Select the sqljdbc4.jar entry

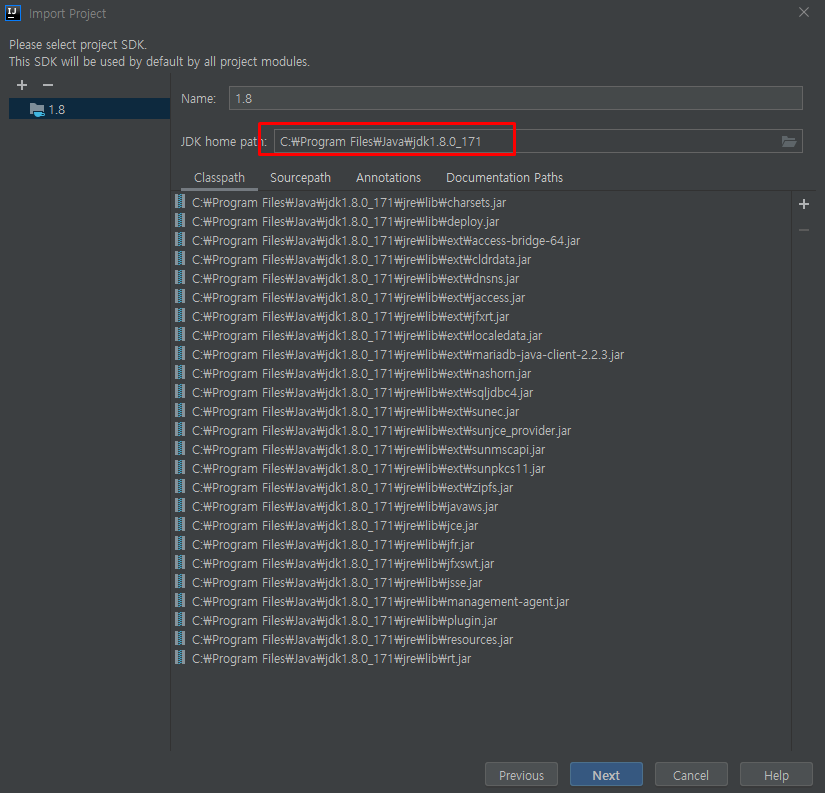(481, 392)
